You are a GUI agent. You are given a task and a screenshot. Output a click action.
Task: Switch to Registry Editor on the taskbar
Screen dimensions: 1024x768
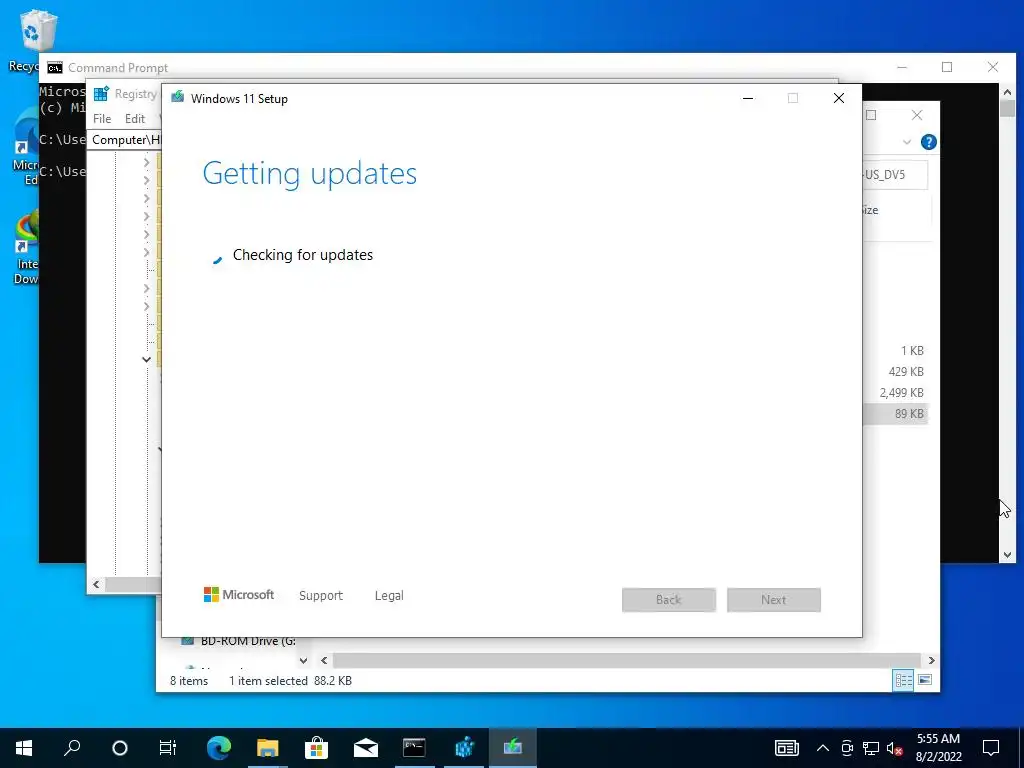pos(464,747)
